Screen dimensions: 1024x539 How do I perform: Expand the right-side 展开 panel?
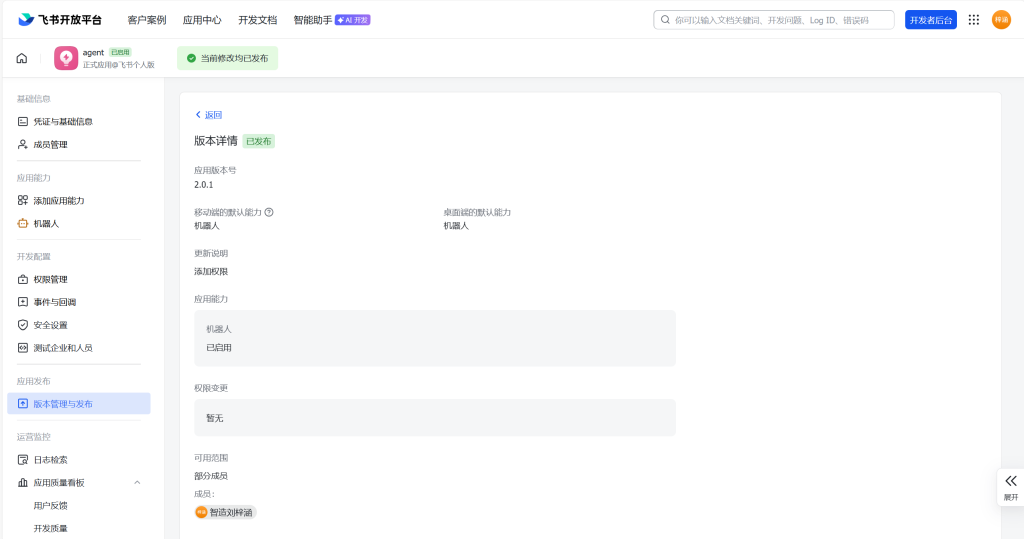point(1010,486)
